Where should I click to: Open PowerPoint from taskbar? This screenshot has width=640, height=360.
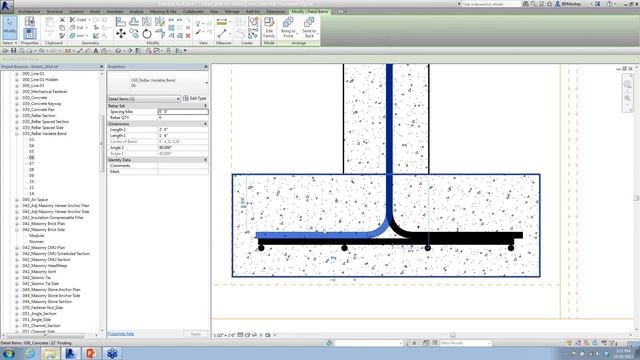[91, 353]
